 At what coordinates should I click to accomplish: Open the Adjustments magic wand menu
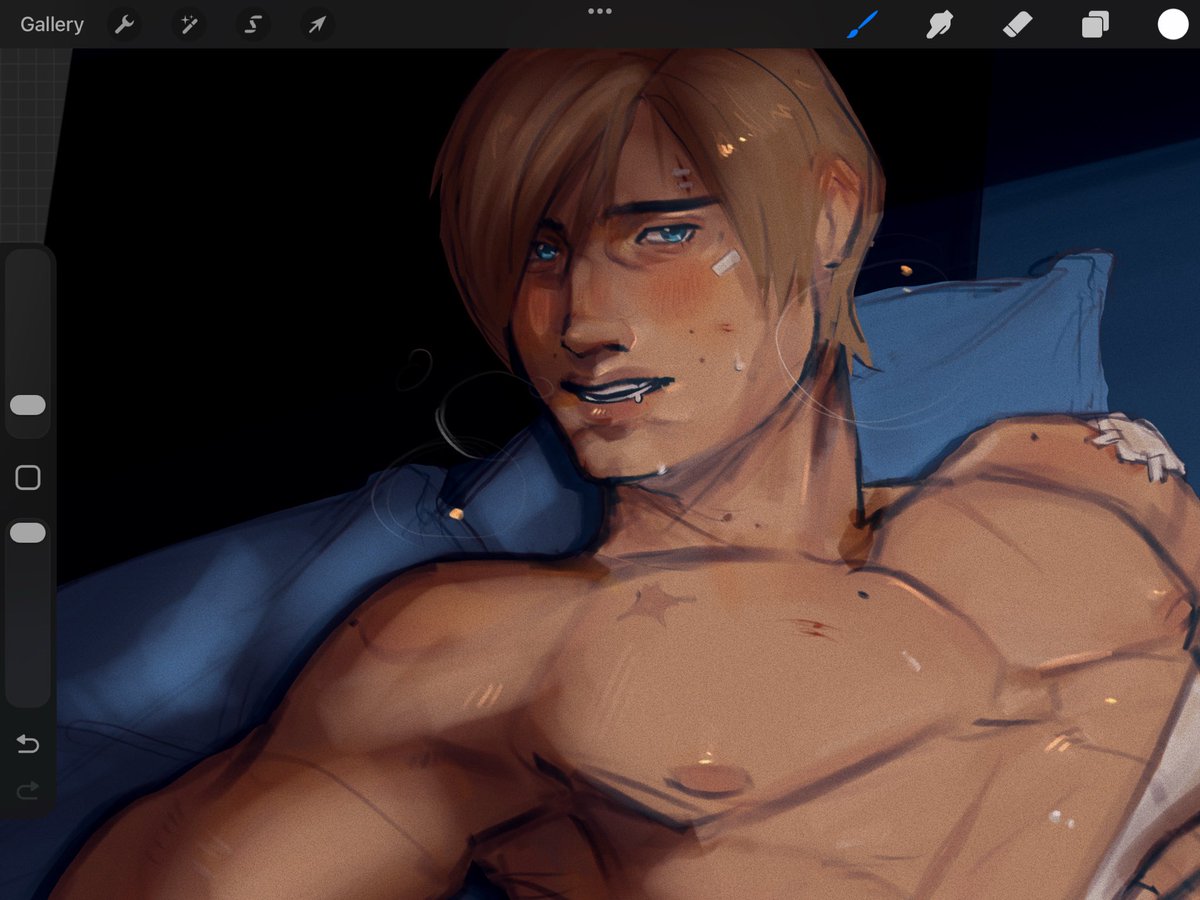click(x=188, y=25)
